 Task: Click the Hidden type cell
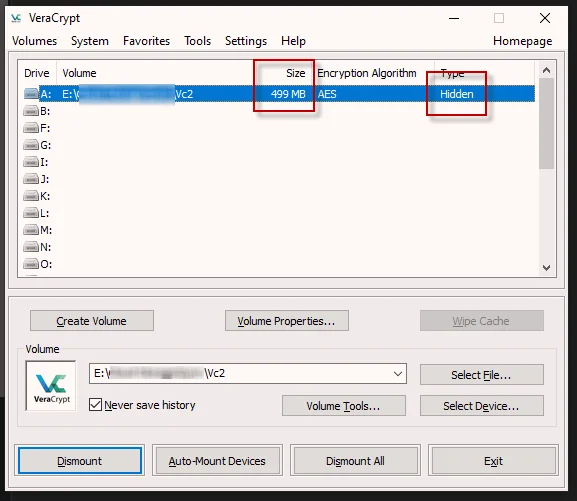[457, 94]
